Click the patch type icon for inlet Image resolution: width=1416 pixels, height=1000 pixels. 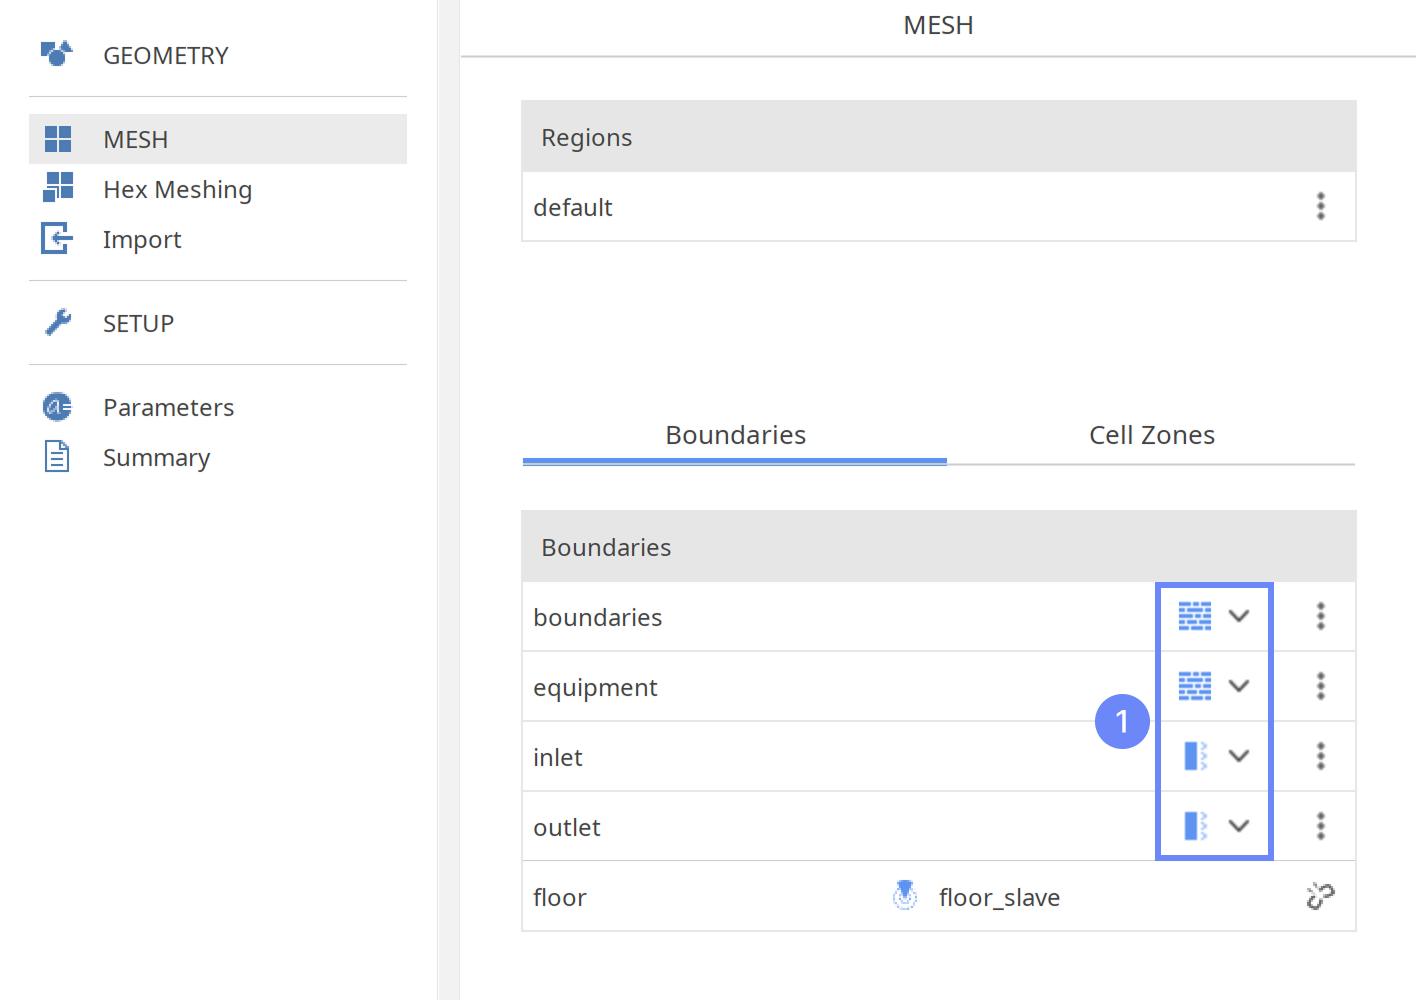[1195, 756]
